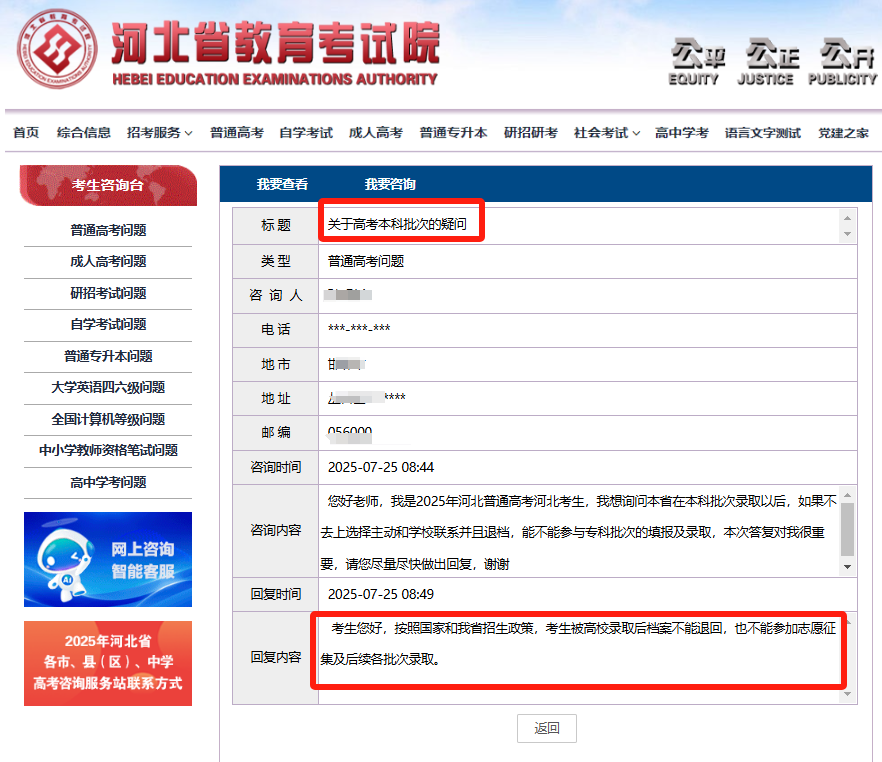Screen dimensions: 882x762
Task: Open the 2025年河北省高考咨询服务站联系方式 banner
Action: [108, 663]
